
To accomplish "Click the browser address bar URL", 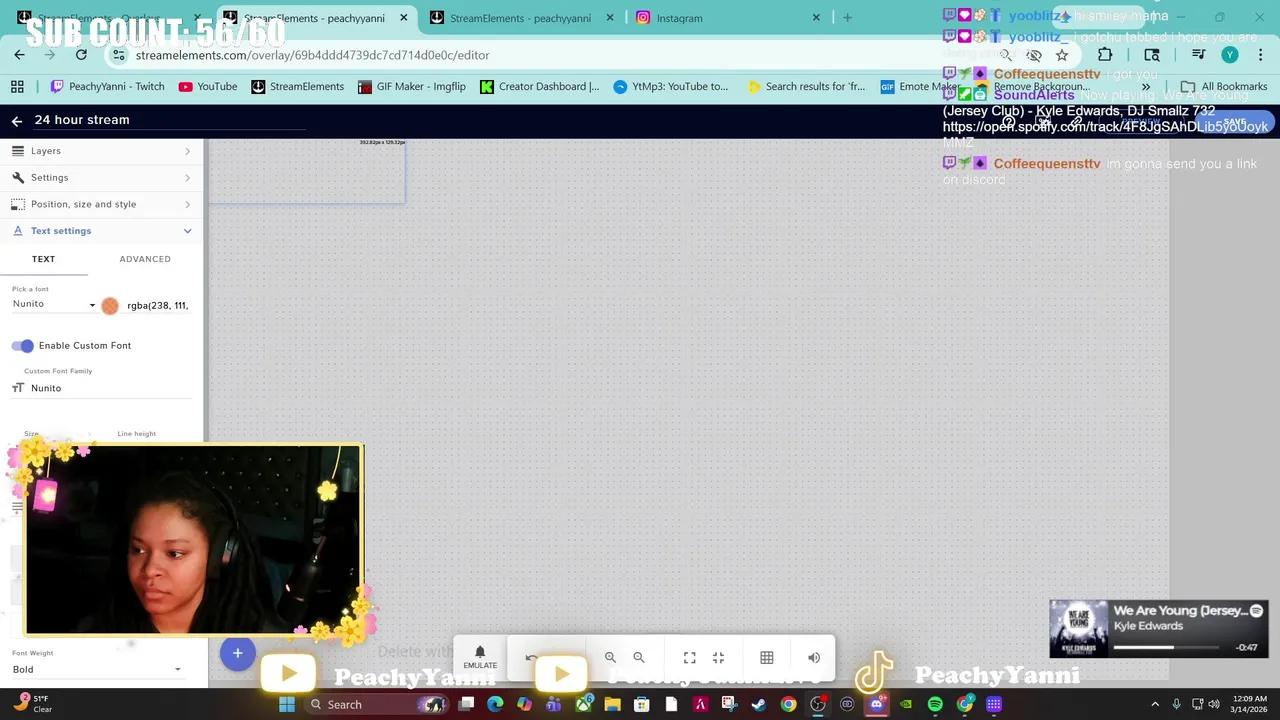I will pos(312,55).
